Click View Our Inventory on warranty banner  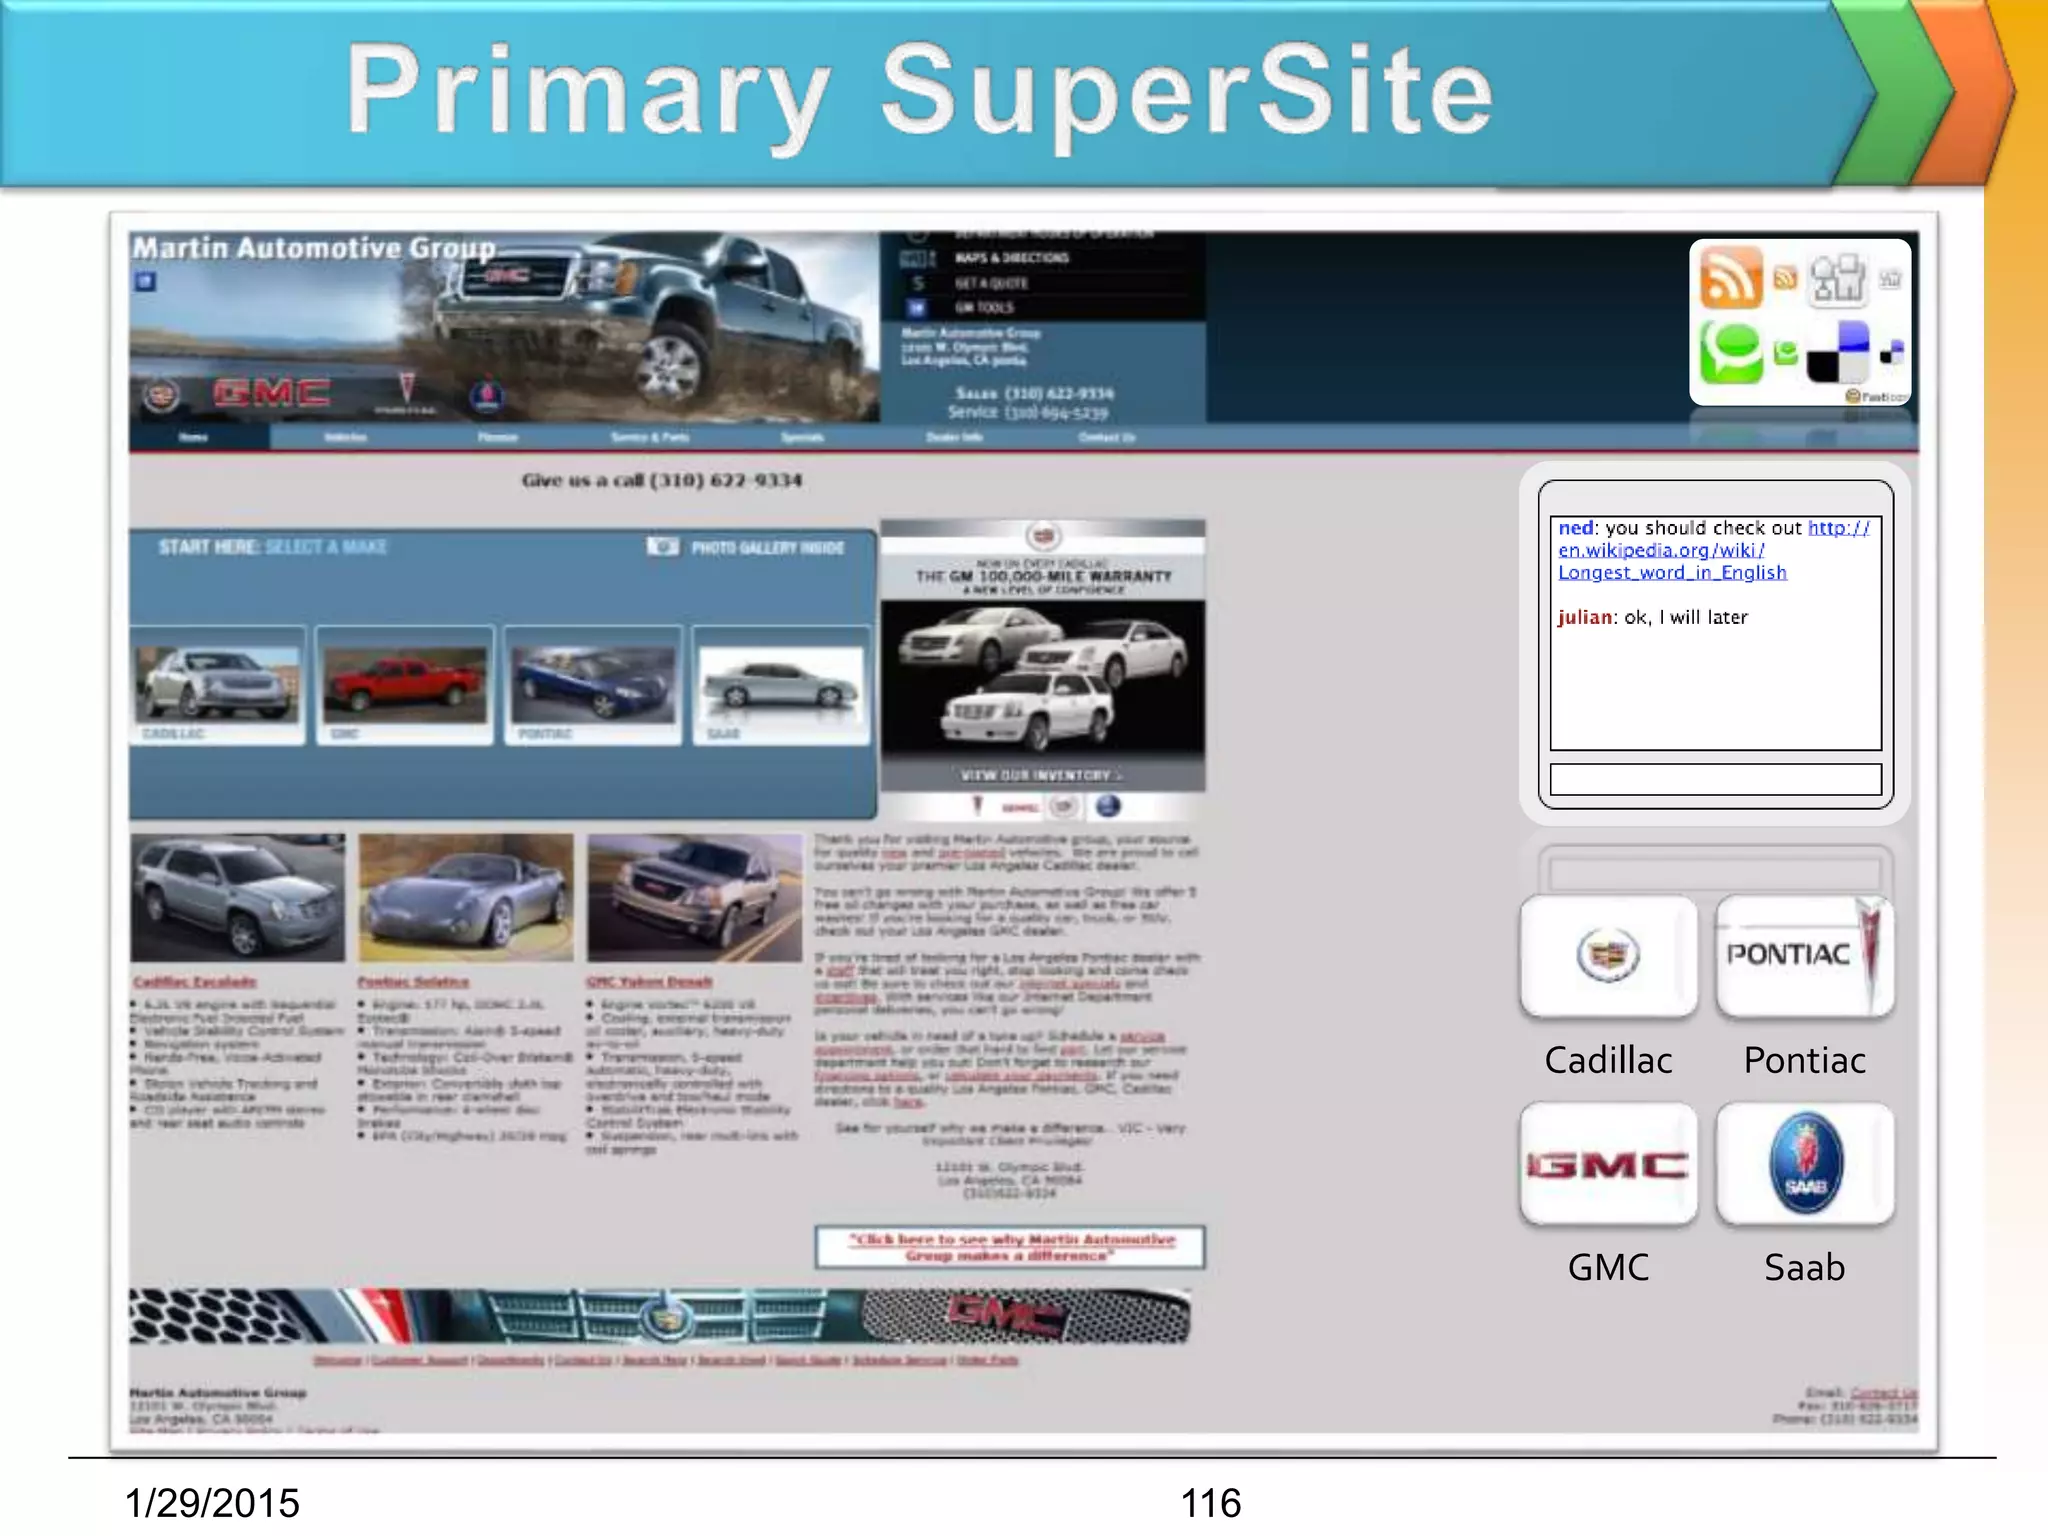[x=1041, y=775]
